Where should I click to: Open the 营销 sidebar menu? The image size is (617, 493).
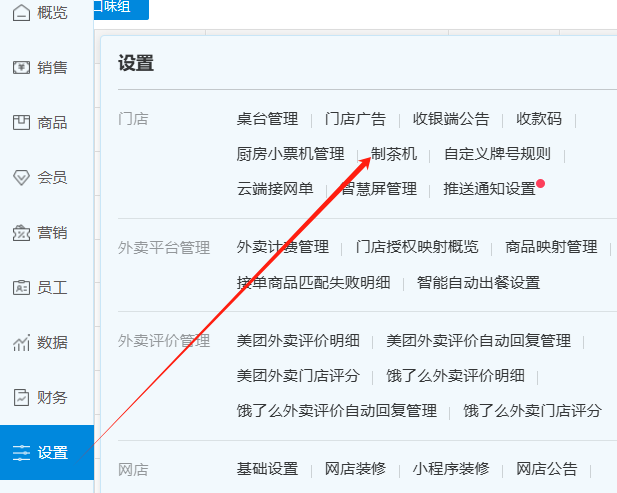(x=47, y=233)
